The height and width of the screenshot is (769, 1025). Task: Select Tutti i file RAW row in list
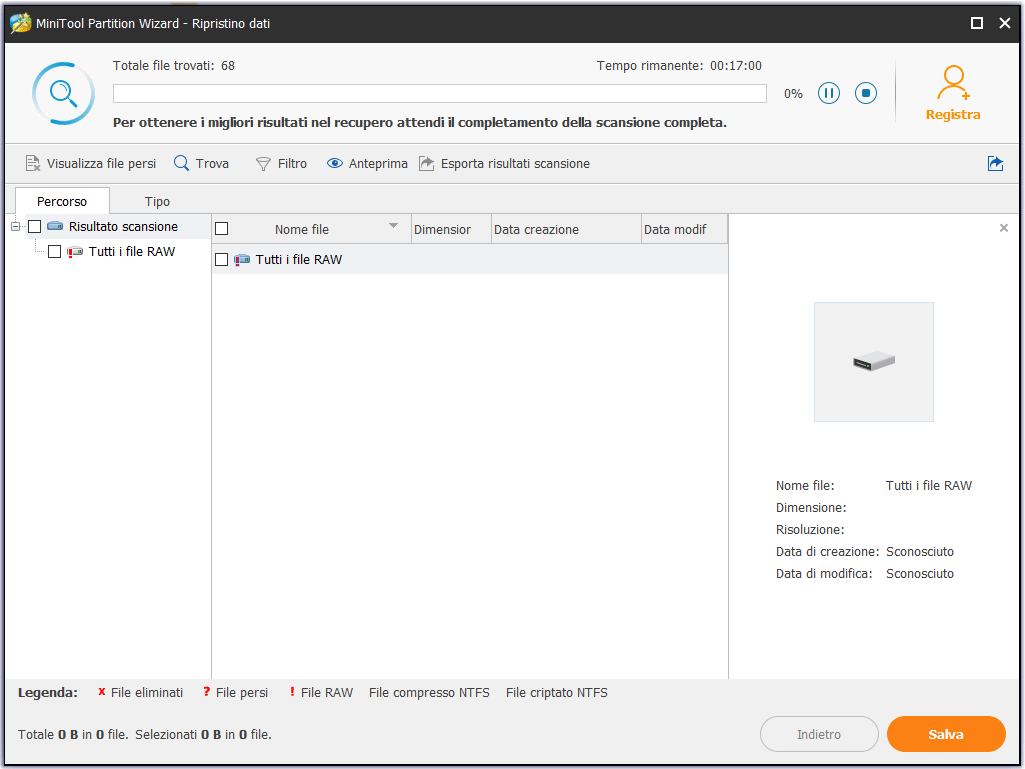tap(470, 260)
